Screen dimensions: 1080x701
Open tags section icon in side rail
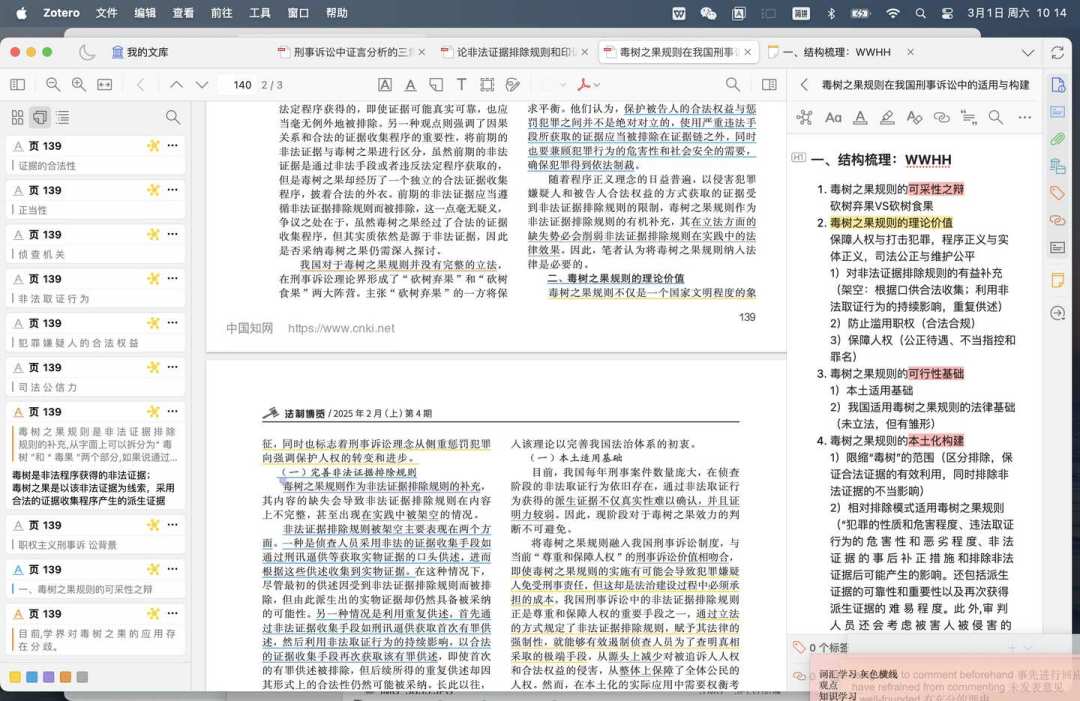[1058, 193]
